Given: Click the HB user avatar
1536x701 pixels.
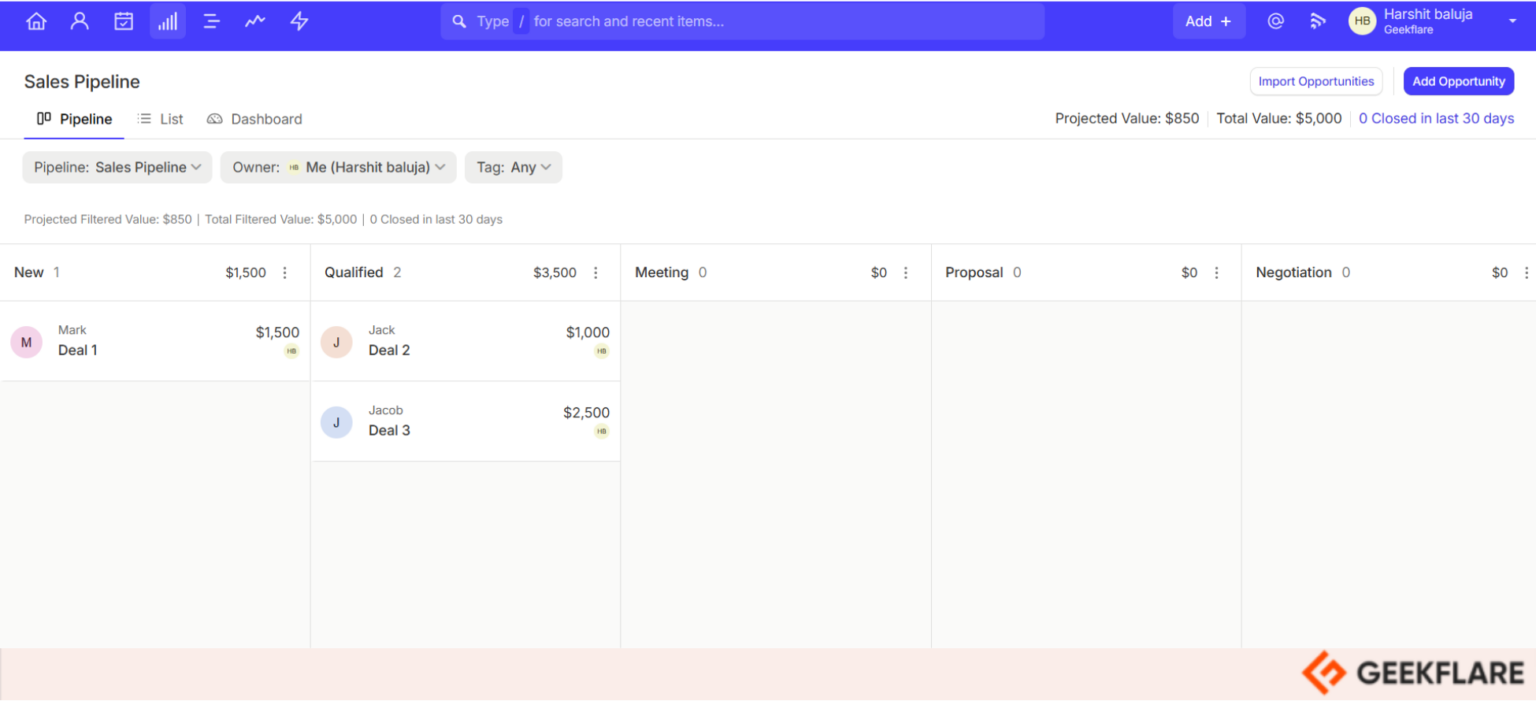Looking at the screenshot, I should coord(1362,21).
